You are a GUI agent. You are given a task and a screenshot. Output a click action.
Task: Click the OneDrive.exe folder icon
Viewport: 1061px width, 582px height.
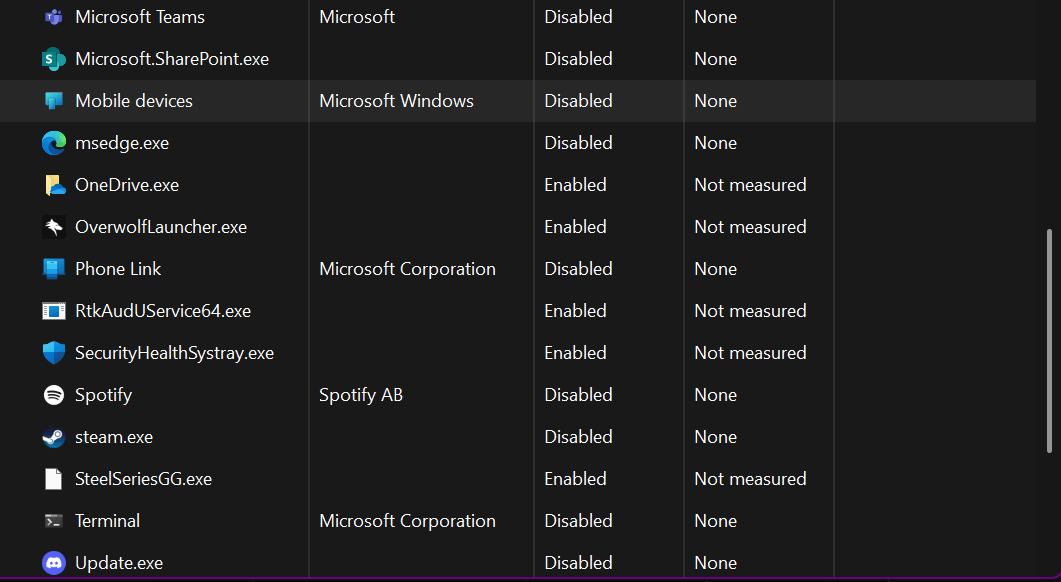coord(53,185)
